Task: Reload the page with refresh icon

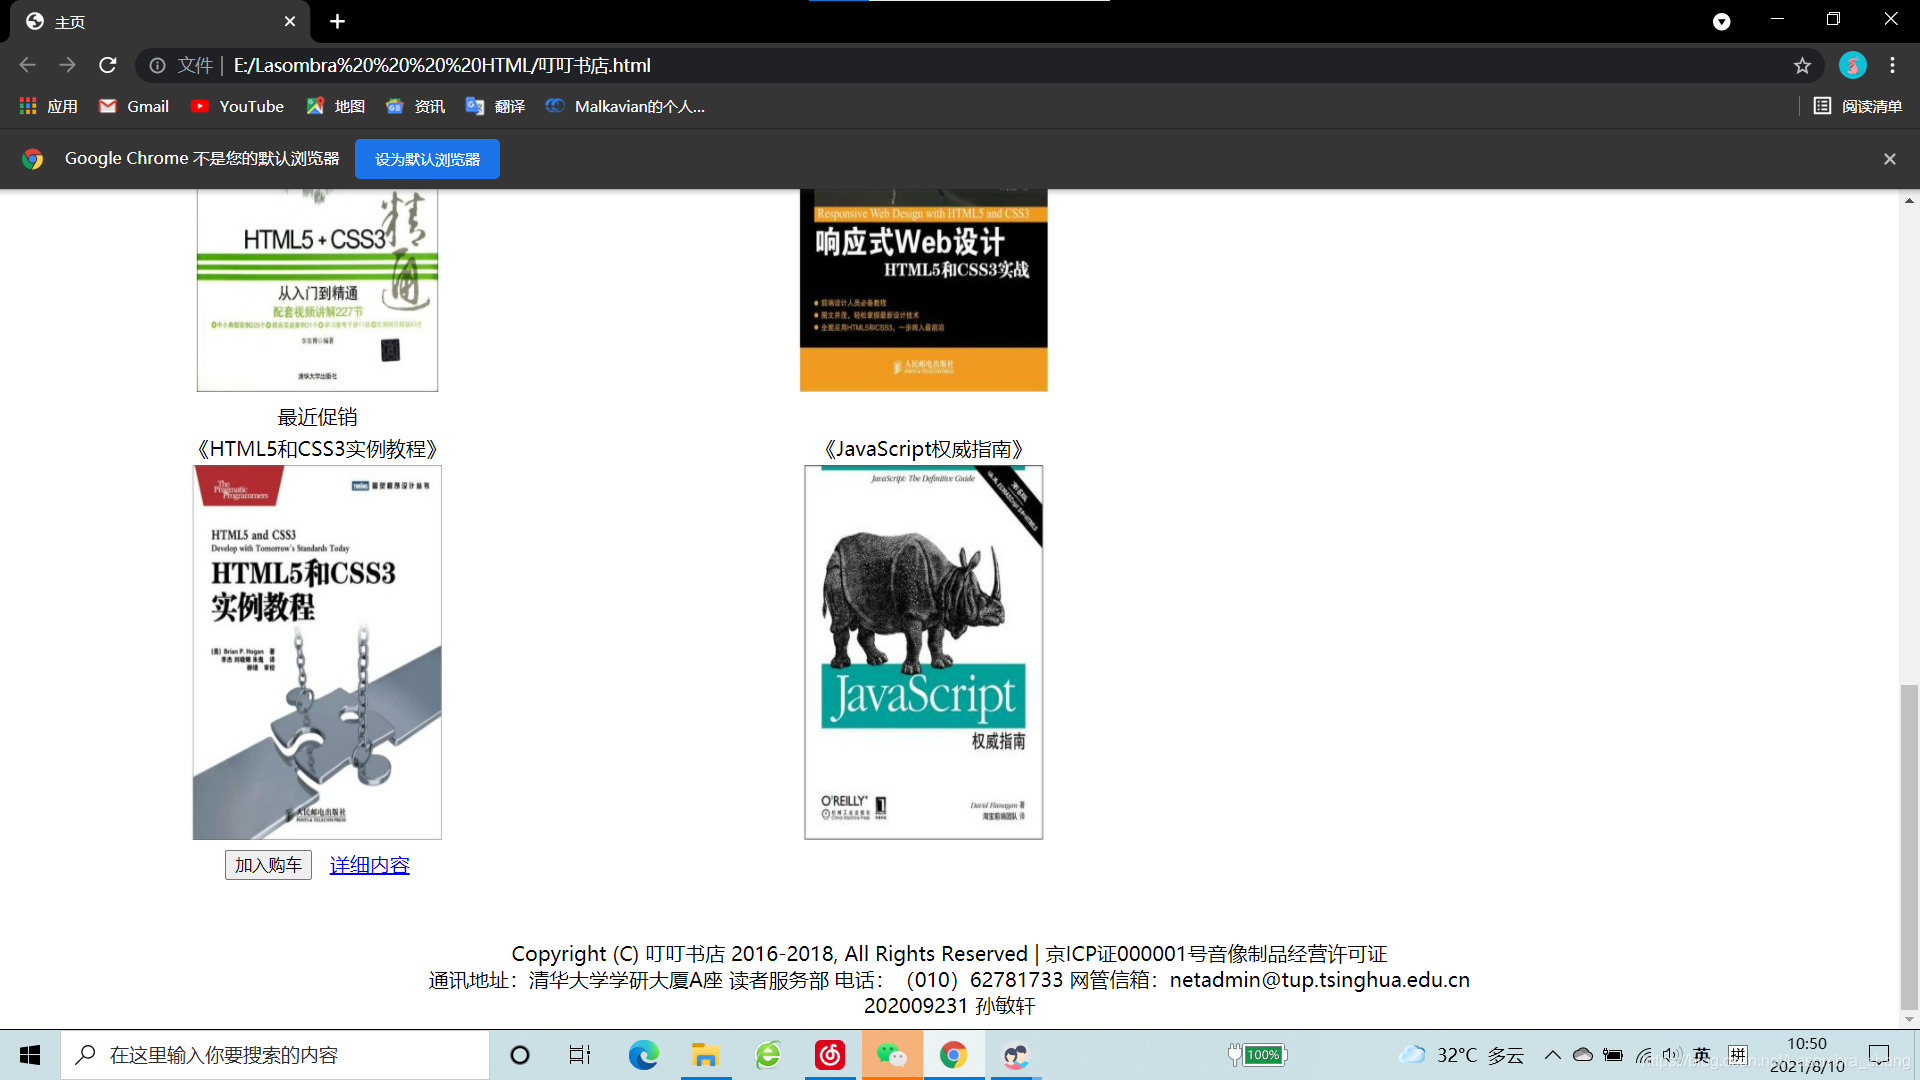Action: point(108,65)
